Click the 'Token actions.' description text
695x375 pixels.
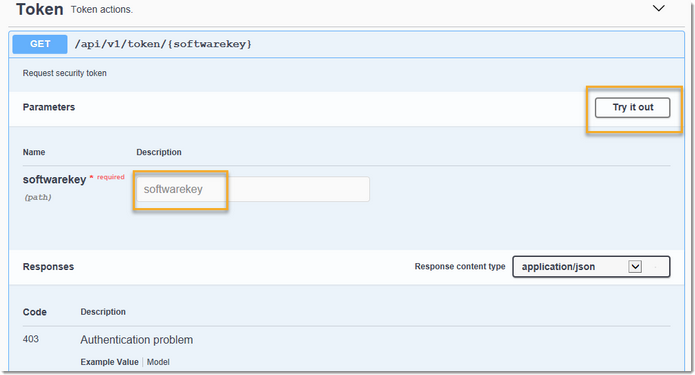(102, 10)
